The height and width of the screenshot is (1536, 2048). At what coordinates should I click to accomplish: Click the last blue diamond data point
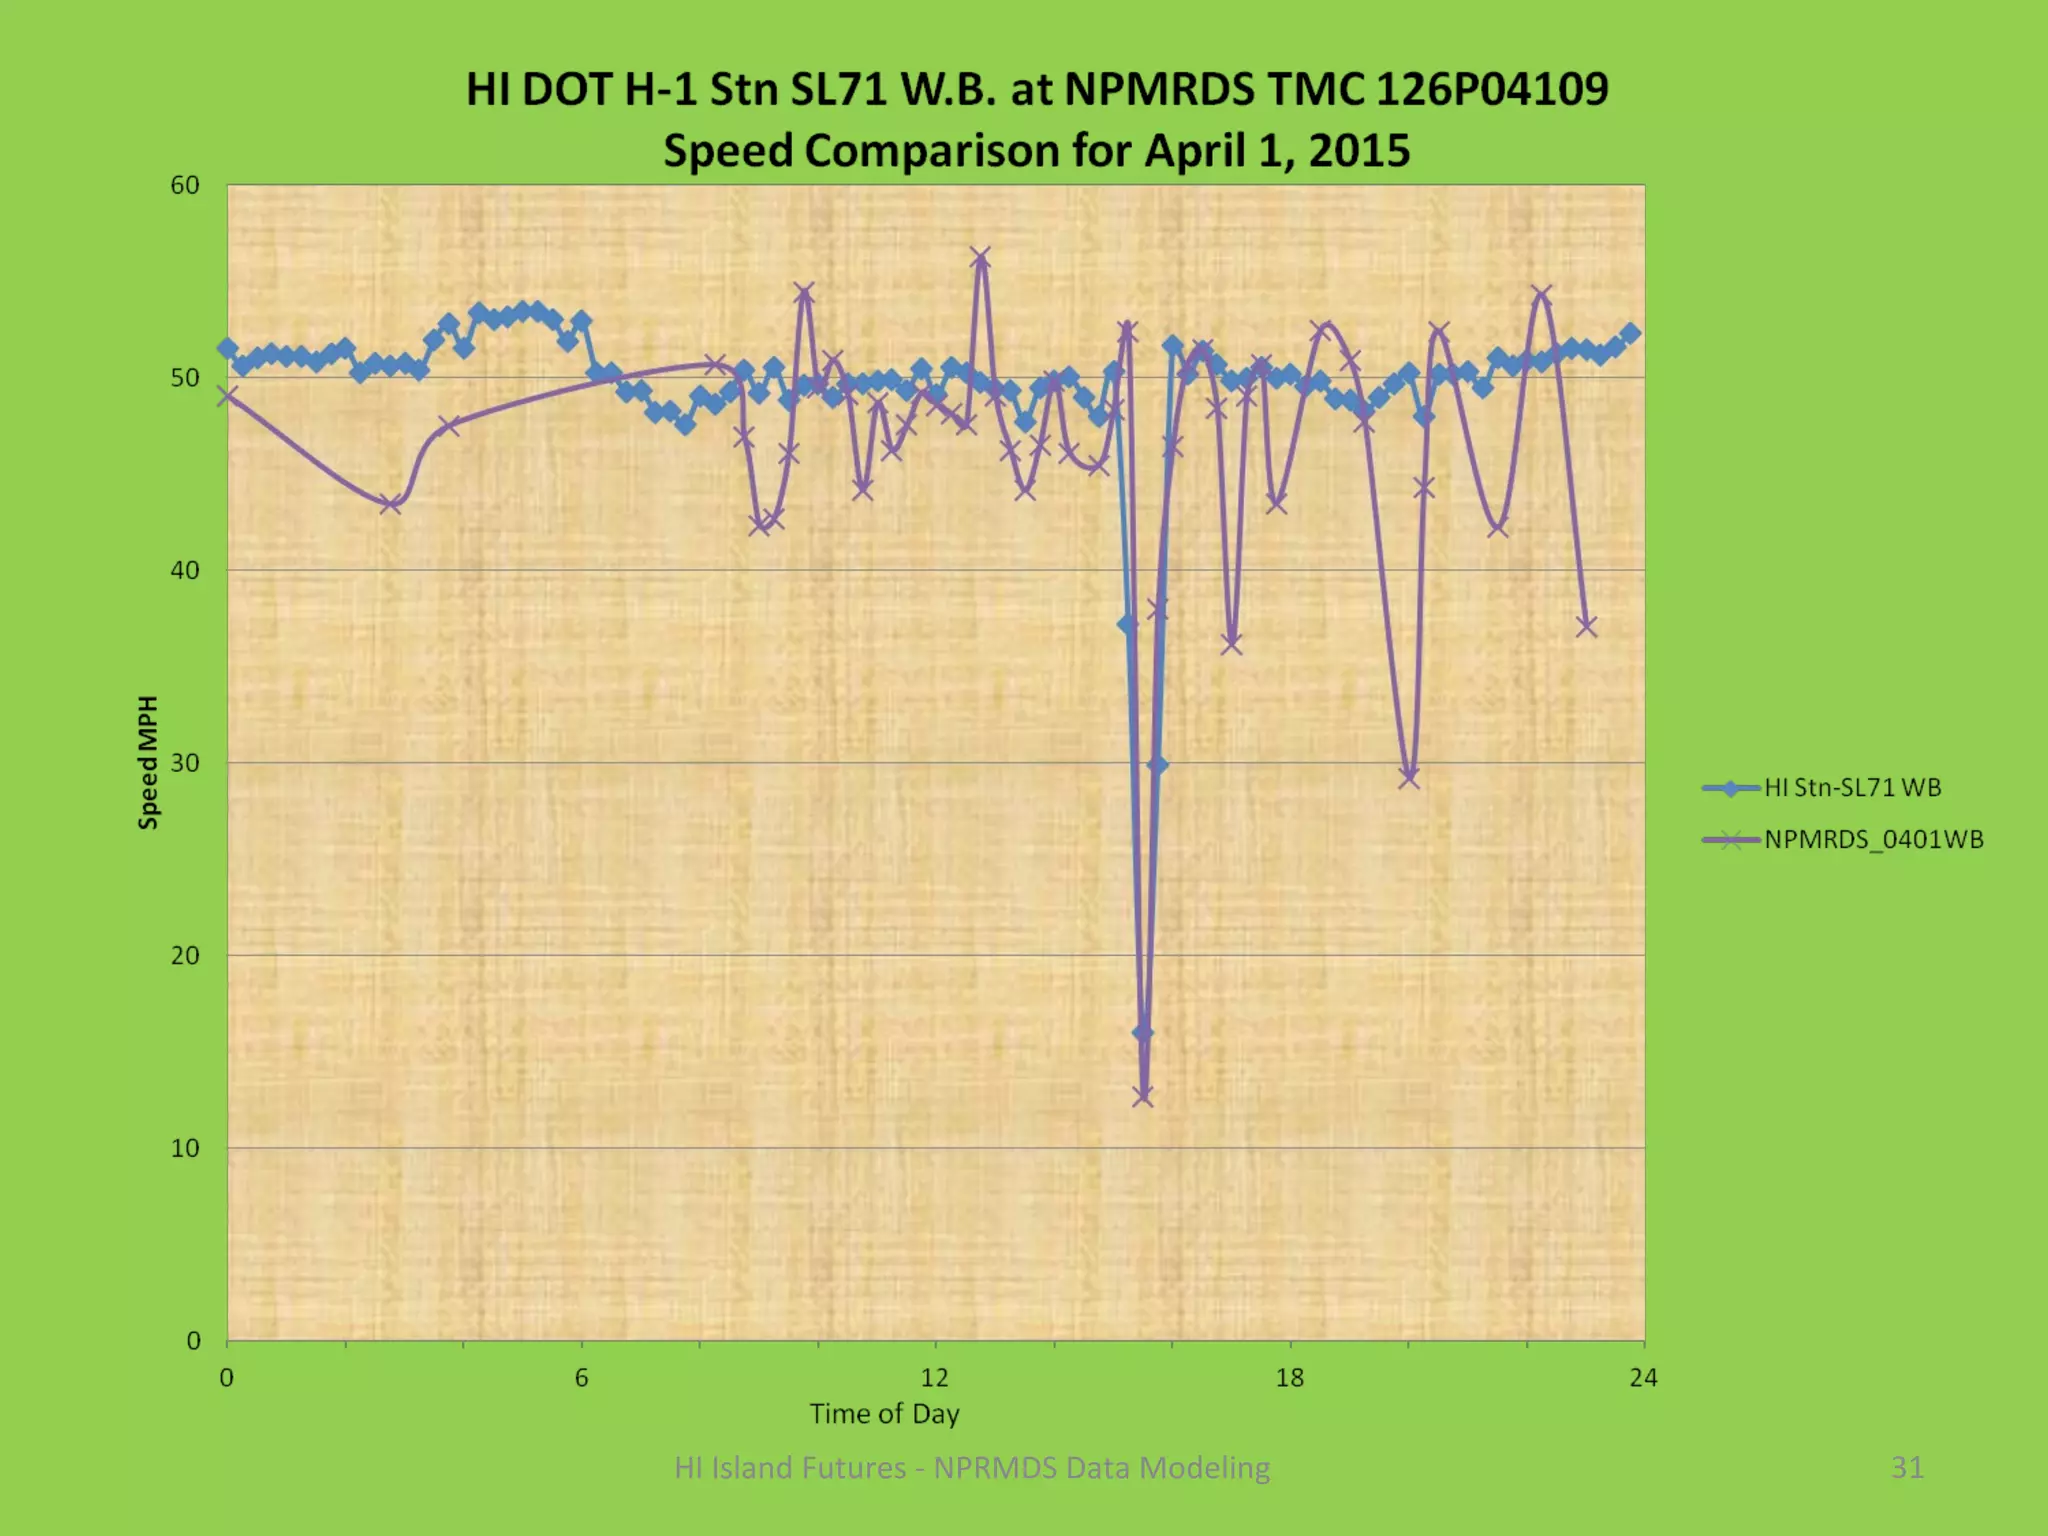pos(1631,333)
